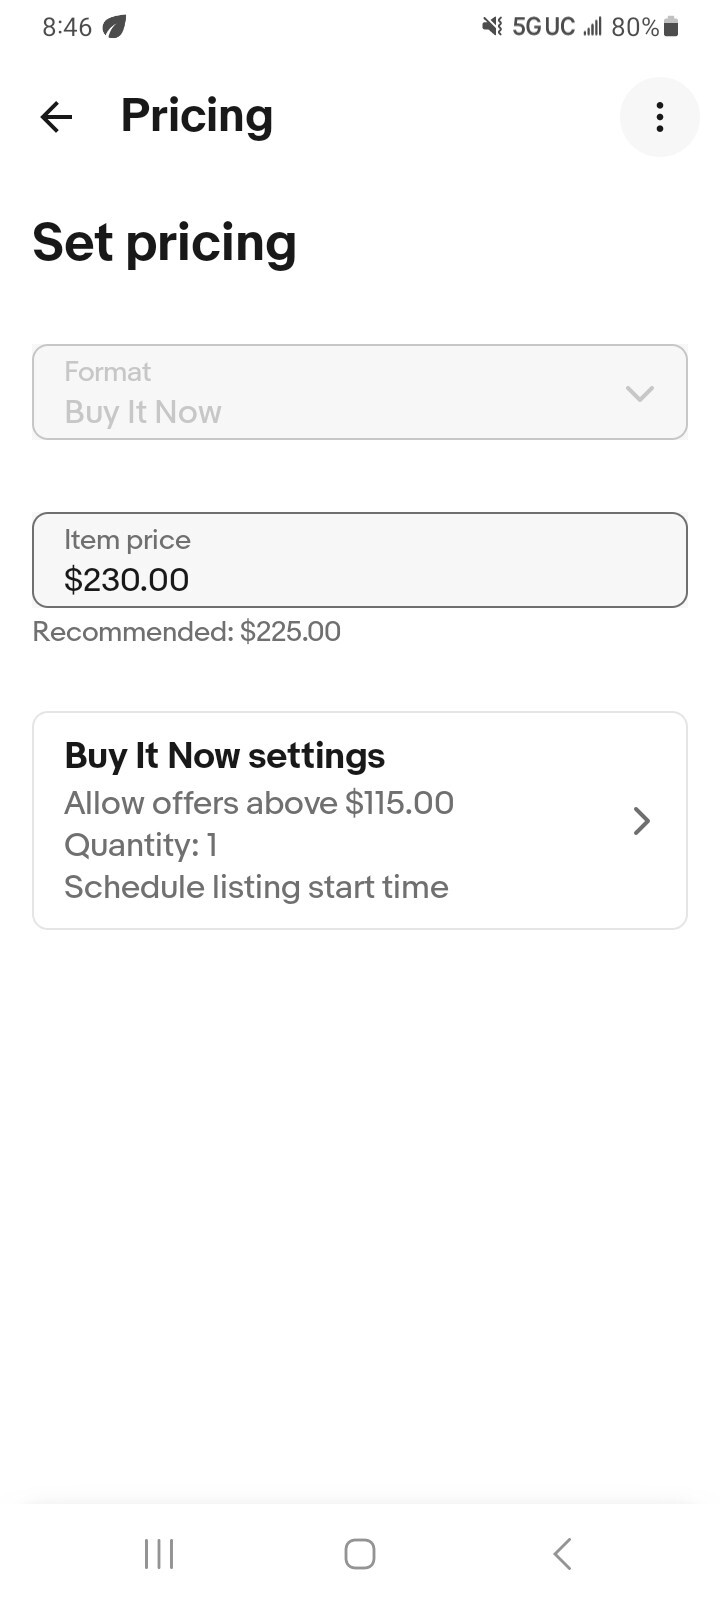Tap the Android recent apps icon

pyautogui.click(x=159, y=1554)
